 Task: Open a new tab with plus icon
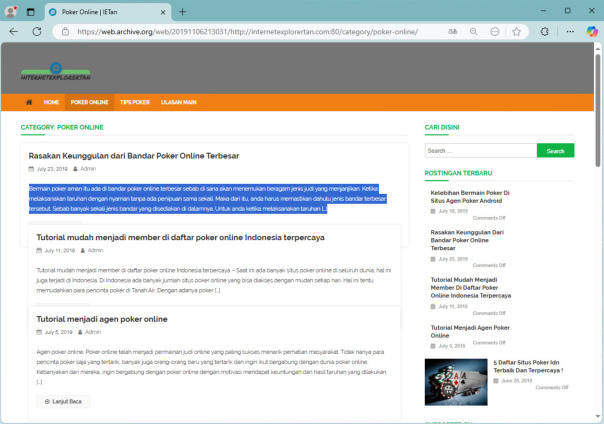pyautogui.click(x=183, y=12)
